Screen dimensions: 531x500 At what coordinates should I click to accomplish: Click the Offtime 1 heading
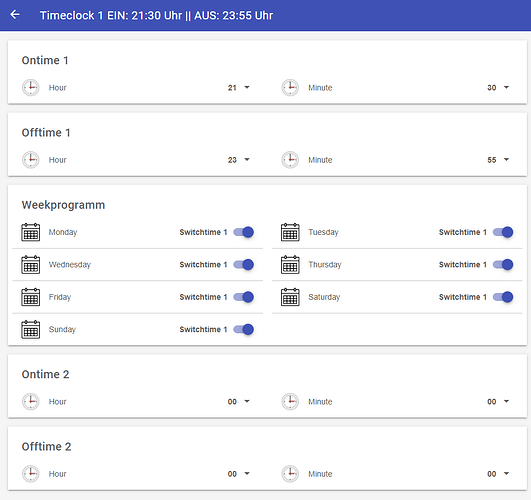tap(46, 132)
